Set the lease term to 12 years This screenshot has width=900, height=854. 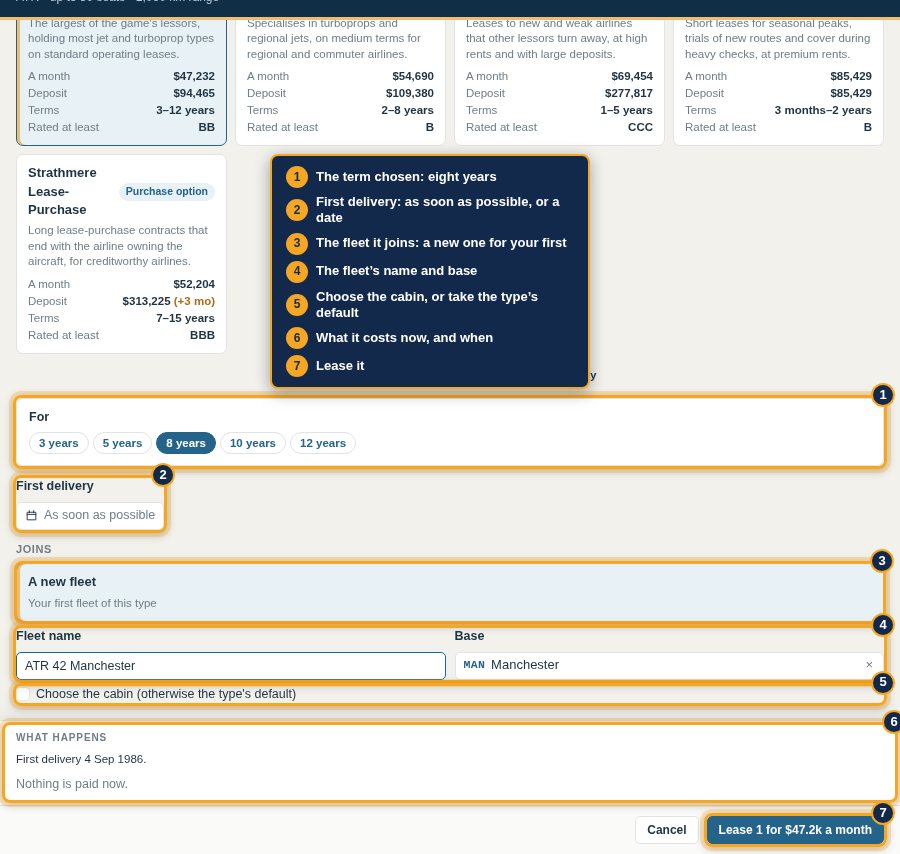click(323, 443)
